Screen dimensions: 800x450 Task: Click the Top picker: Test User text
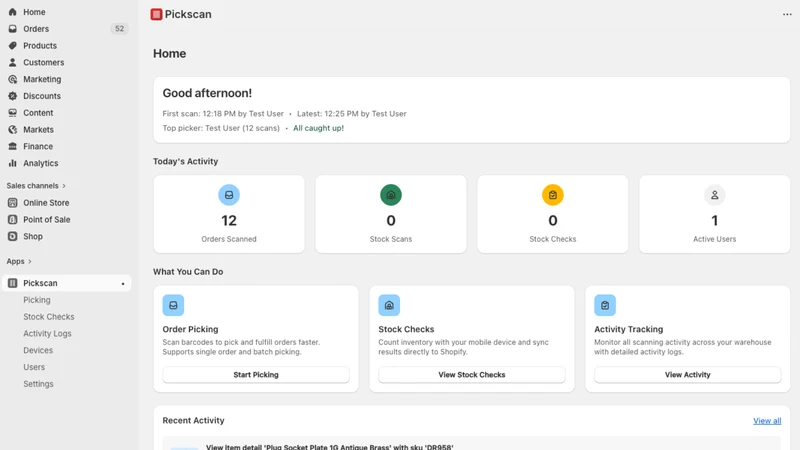pos(221,128)
